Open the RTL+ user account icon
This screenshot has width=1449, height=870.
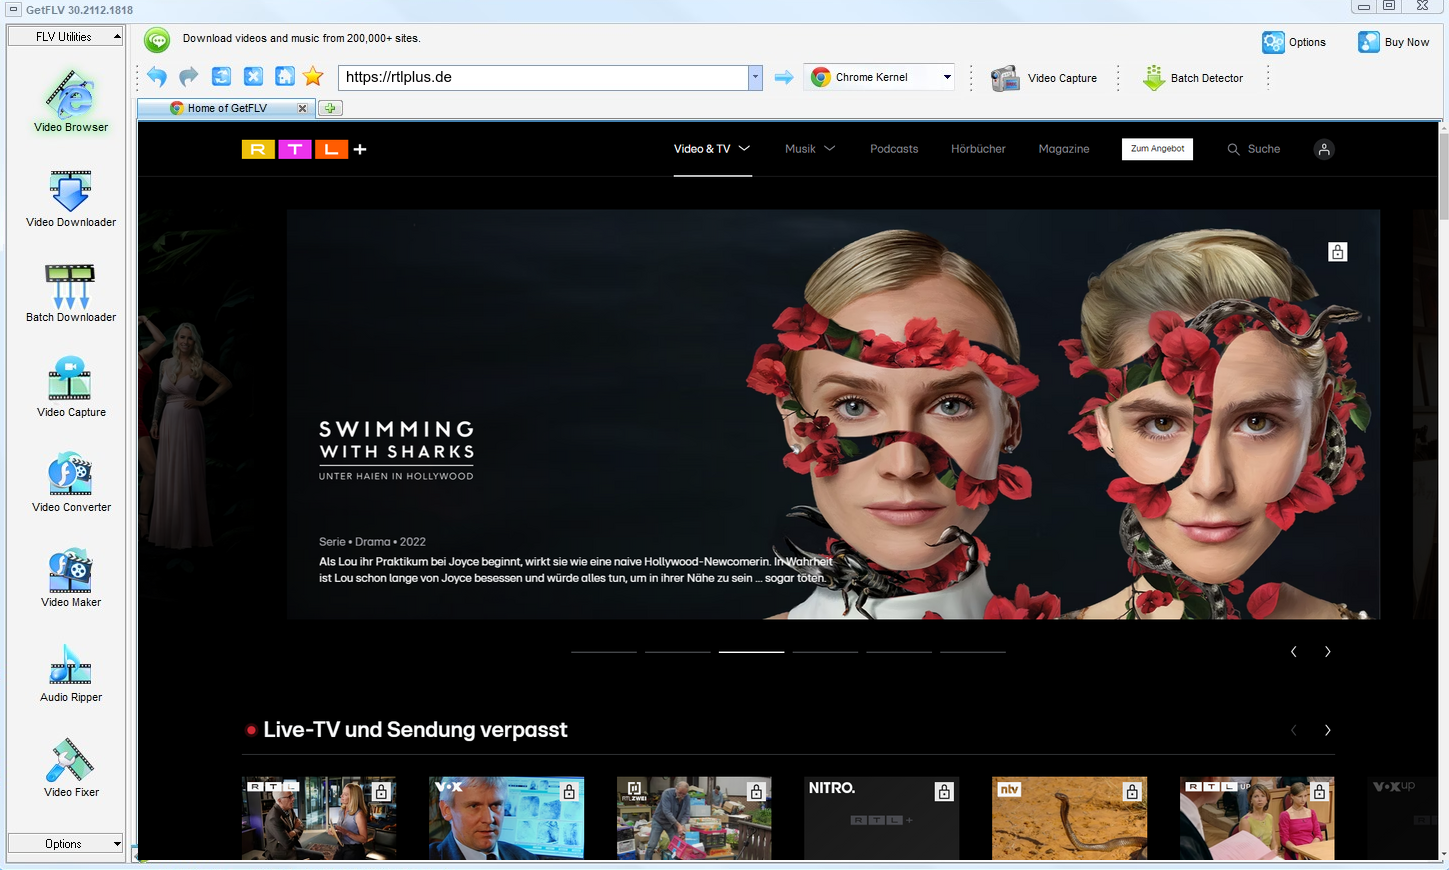coord(1324,149)
